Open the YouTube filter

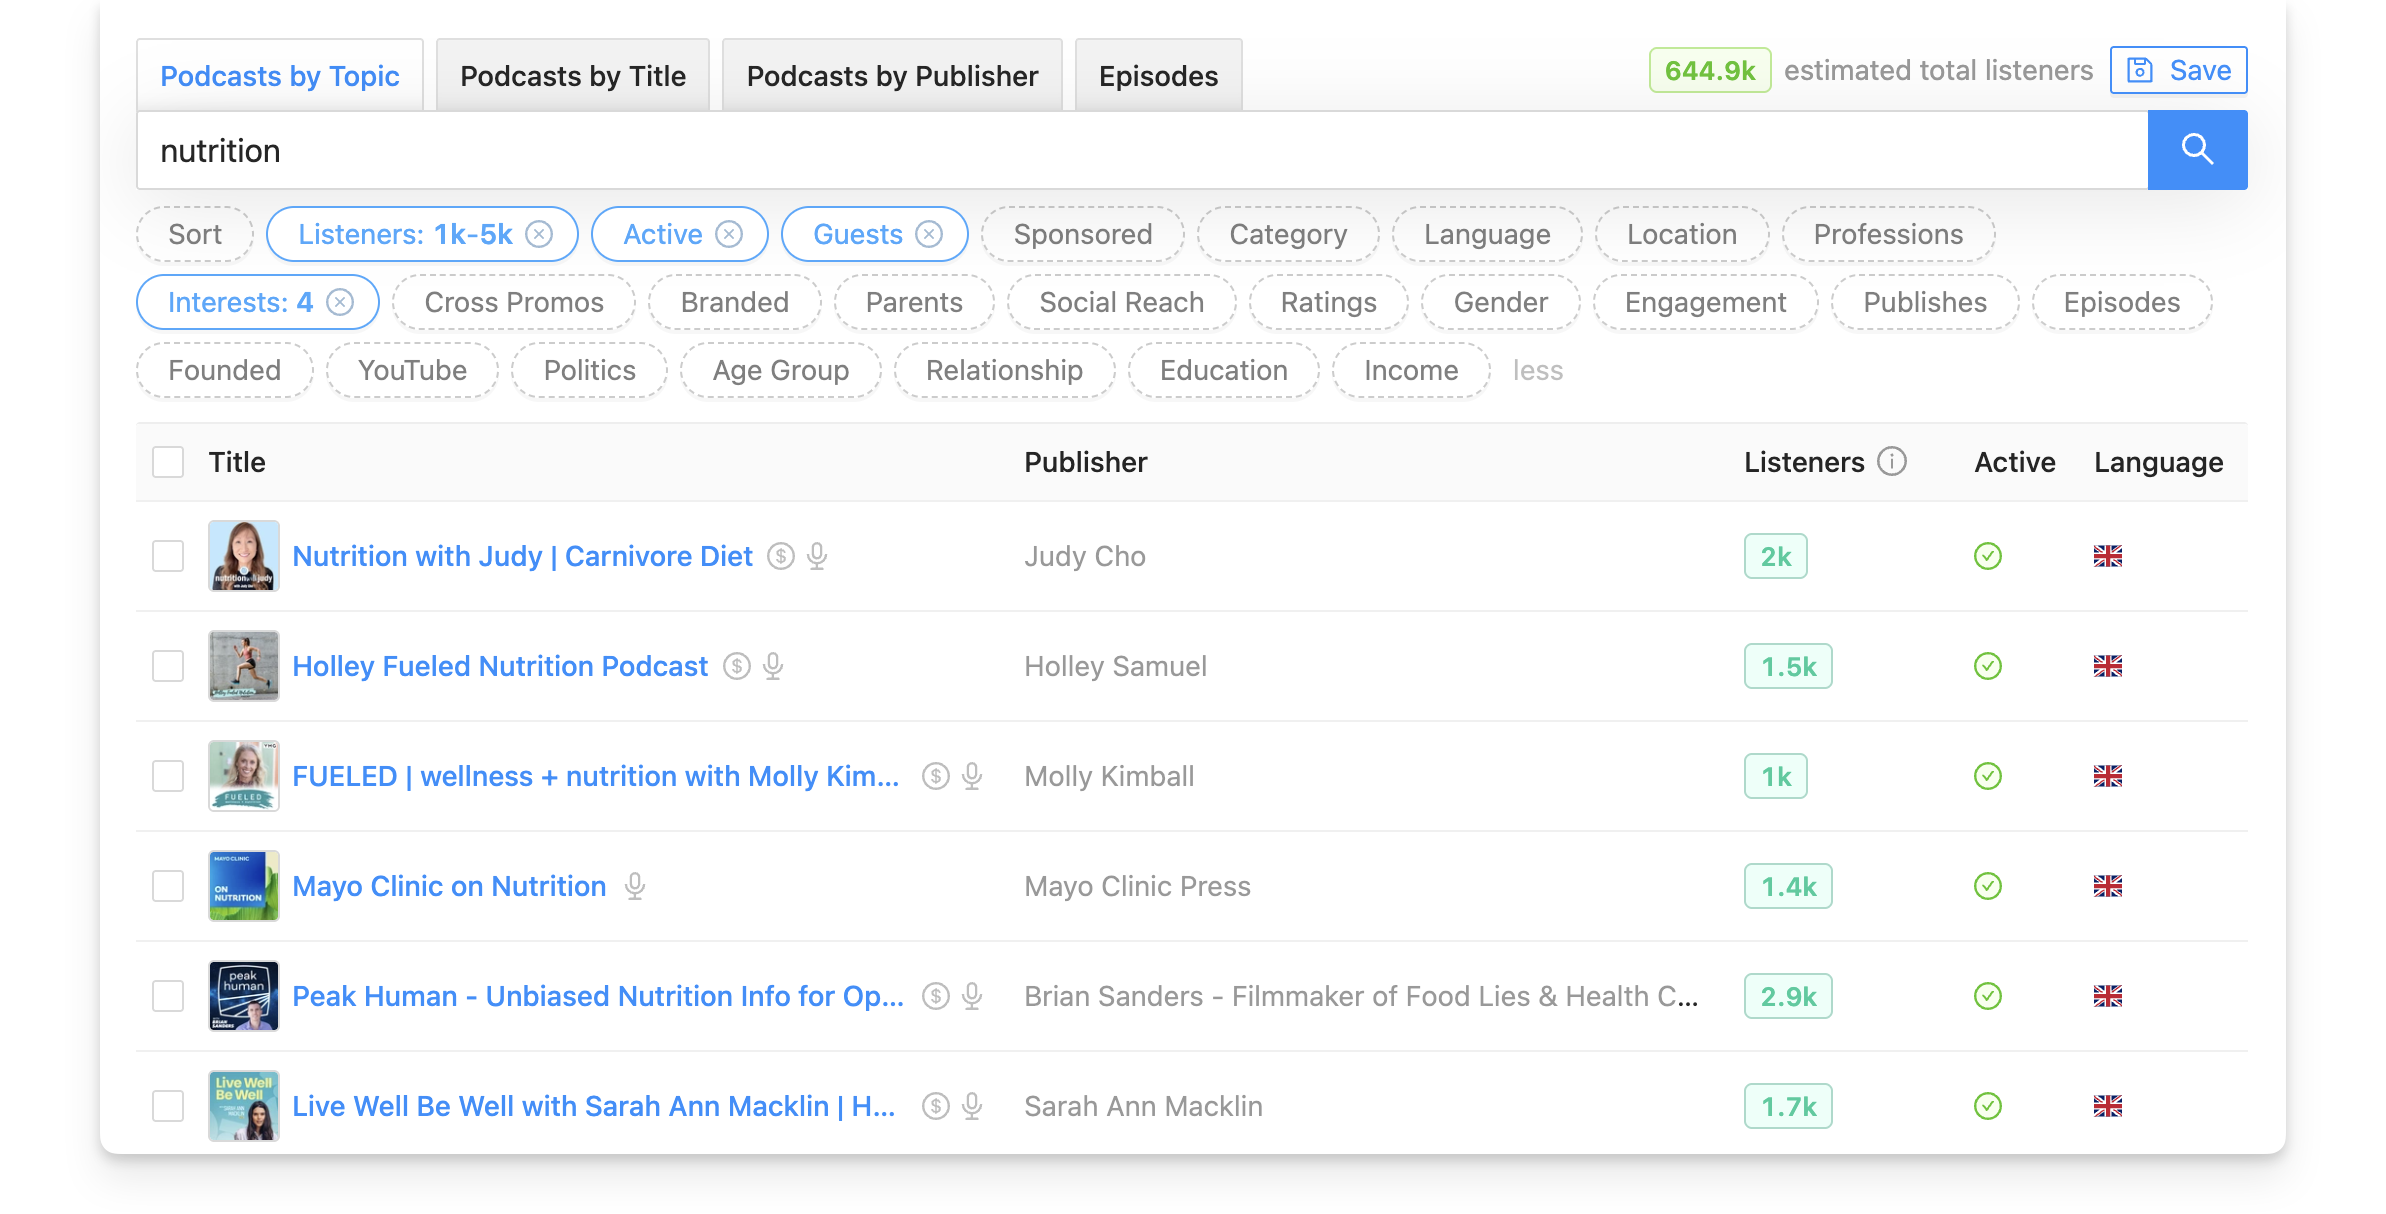point(412,370)
